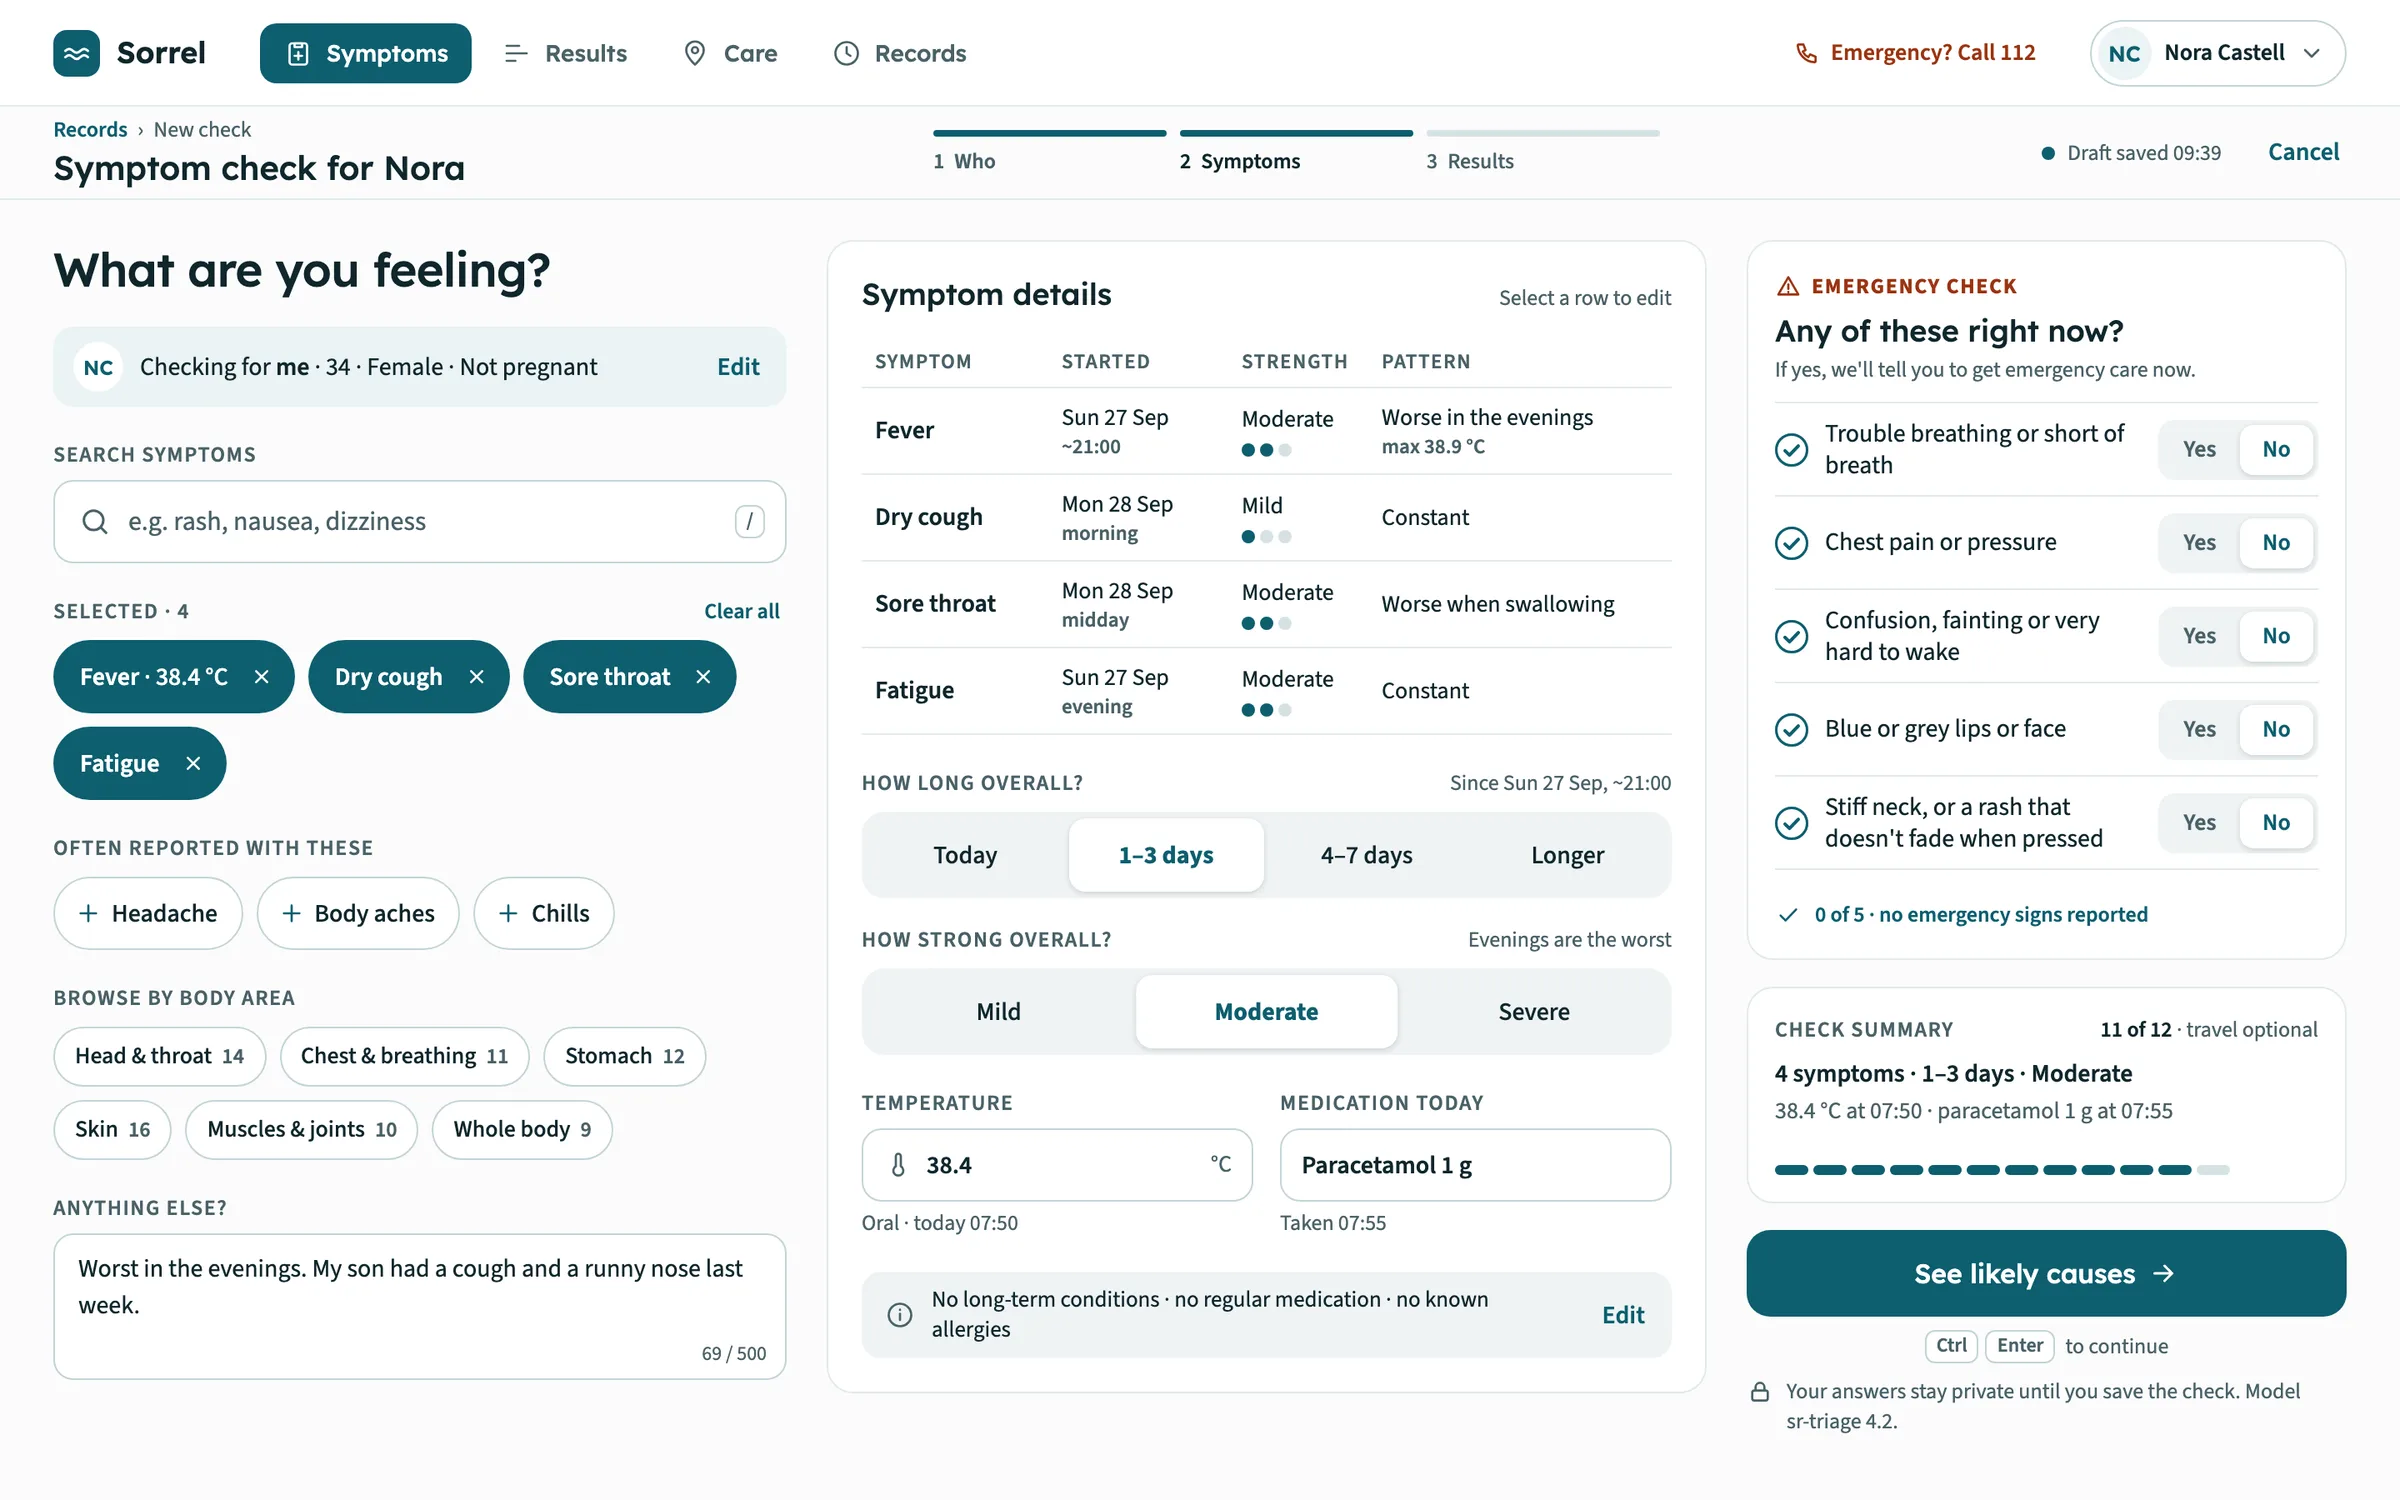Open Nora Castell account dropdown

(x=2218, y=53)
